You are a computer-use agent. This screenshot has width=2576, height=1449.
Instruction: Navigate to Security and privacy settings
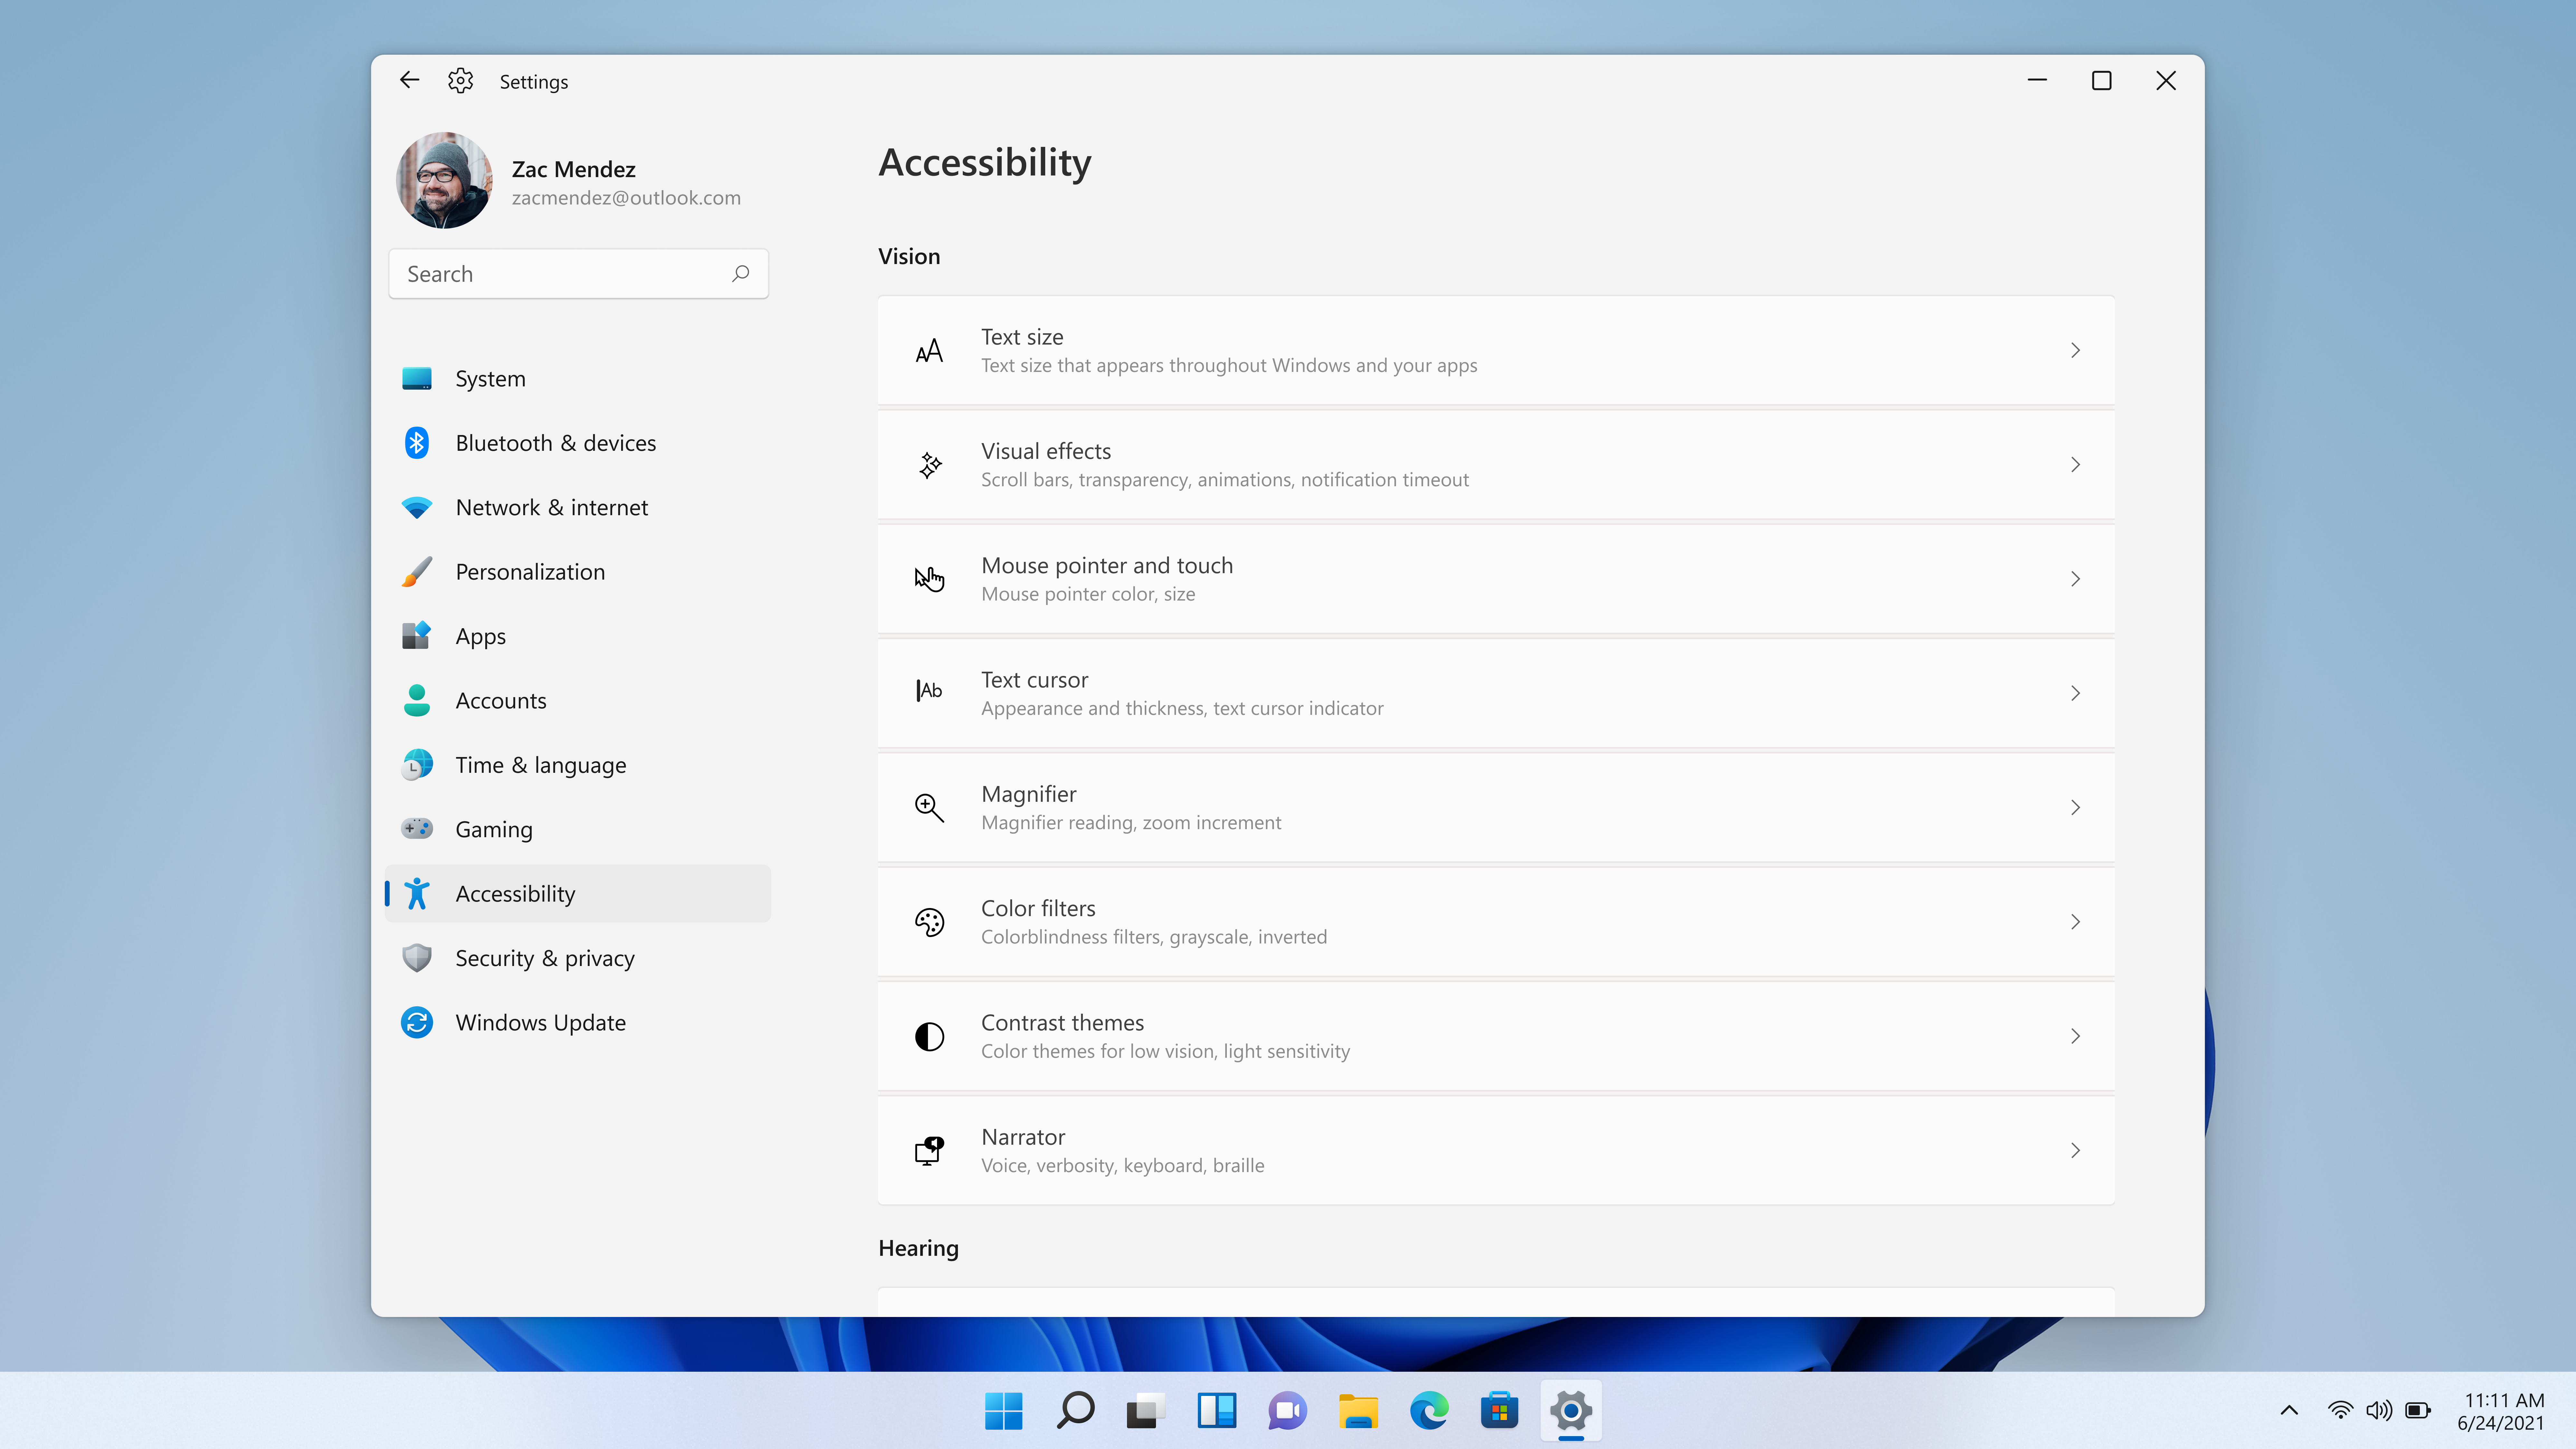click(543, 957)
